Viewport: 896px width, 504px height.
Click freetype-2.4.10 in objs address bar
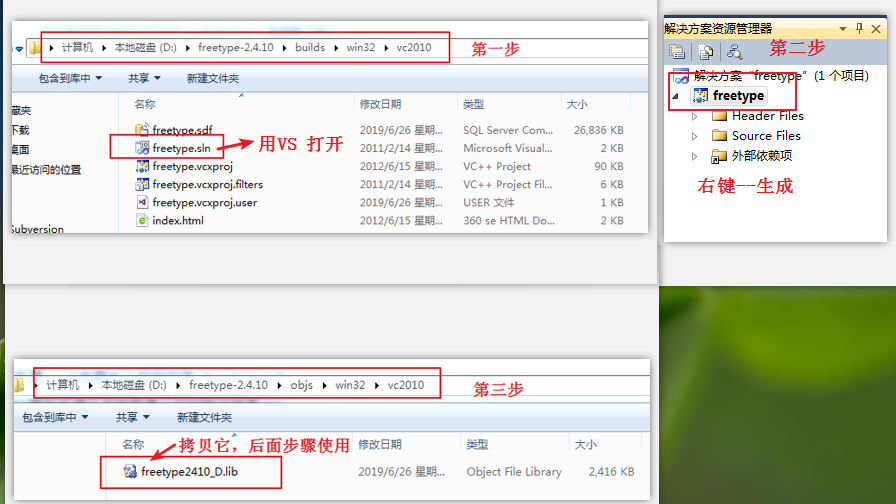[228, 385]
